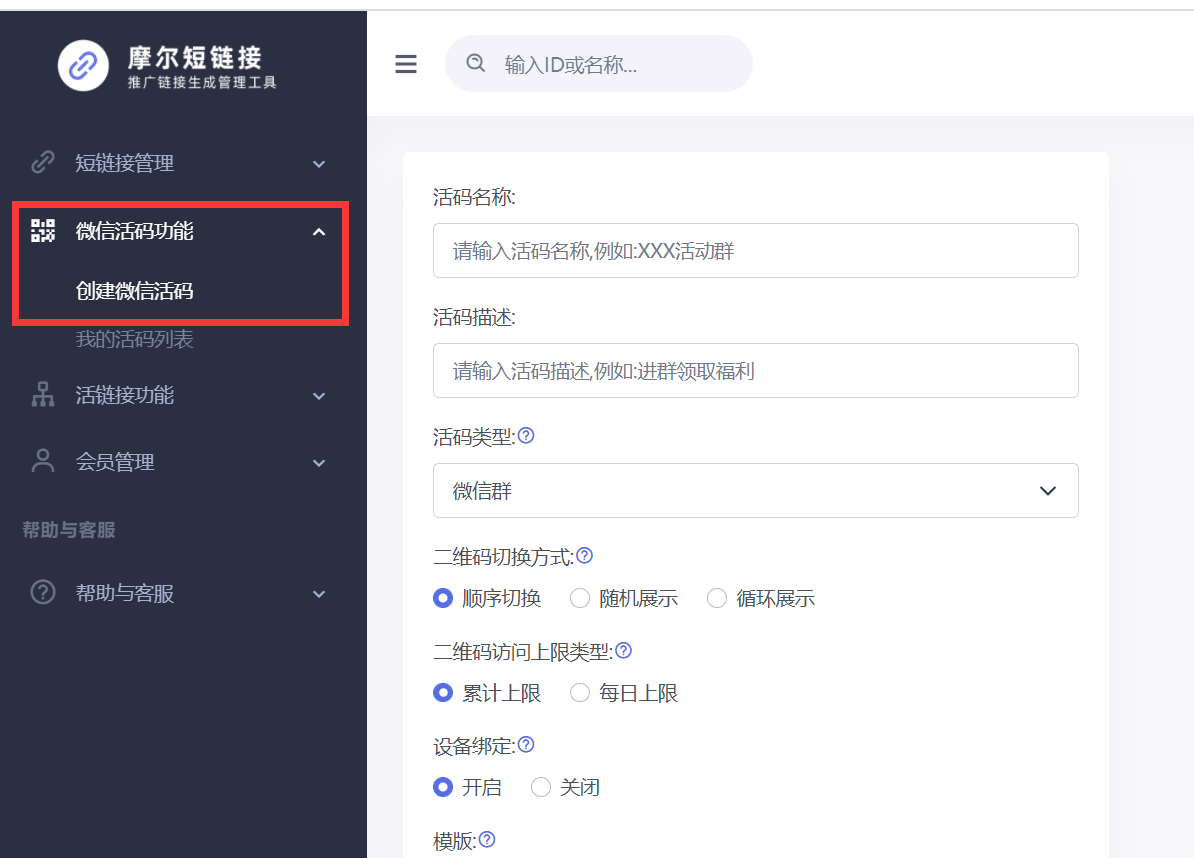Viewport: 1194px width, 858px height.
Task: Toggle the hamburger sidebar menu icon
Action: tap(406, 64)
